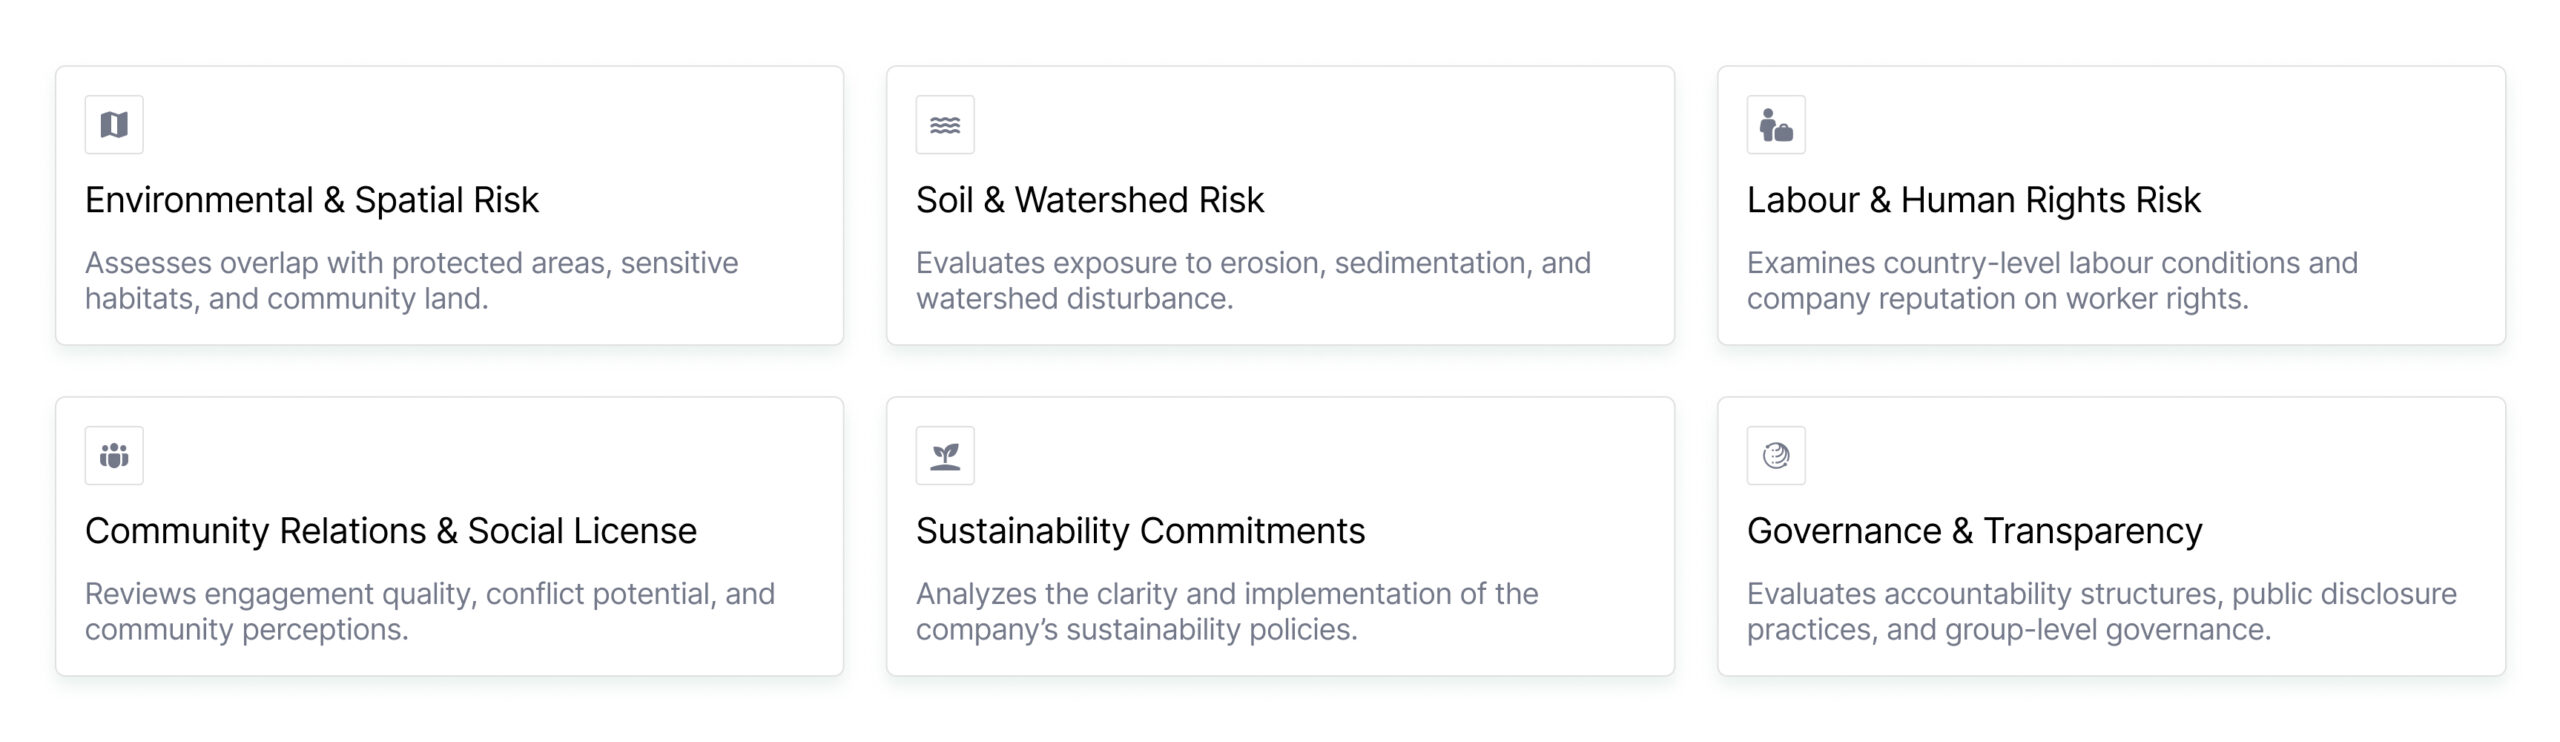Screen dimensions: 2560x742
Task: Click the worker with briefcase icon
Action: (x=1776, y=125)
